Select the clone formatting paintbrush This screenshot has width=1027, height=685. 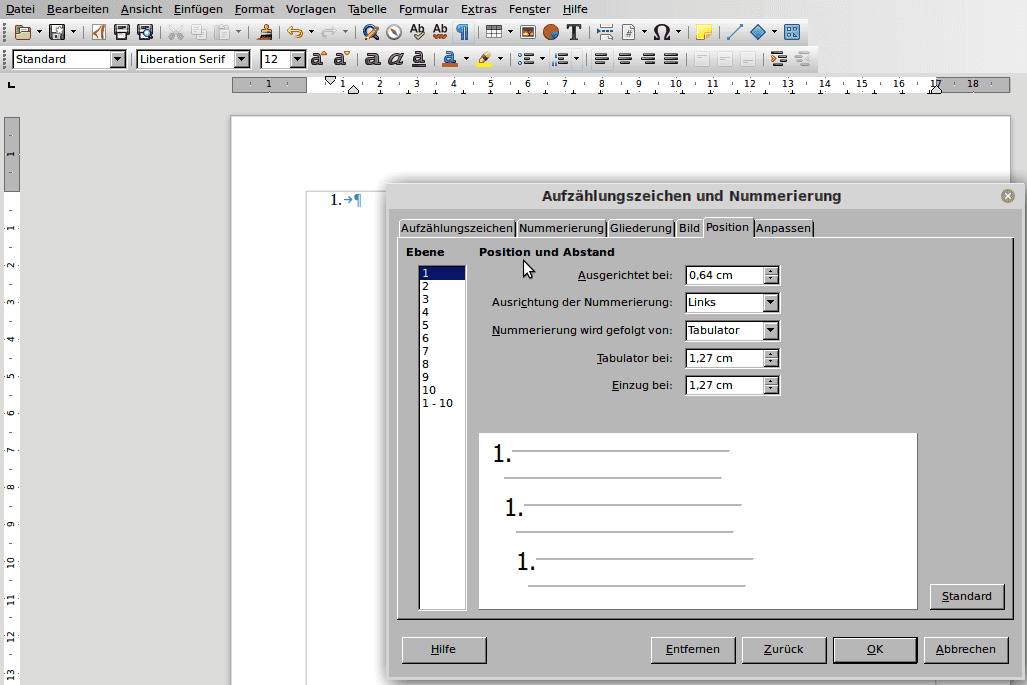pos(265,32)
